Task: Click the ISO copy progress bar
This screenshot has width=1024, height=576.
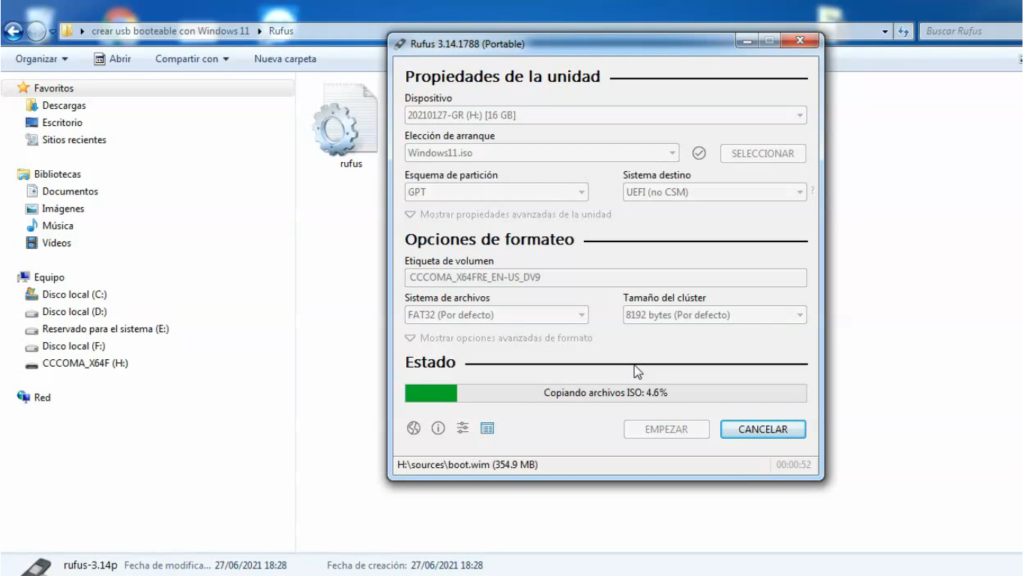Action: [x=605, y=393]
